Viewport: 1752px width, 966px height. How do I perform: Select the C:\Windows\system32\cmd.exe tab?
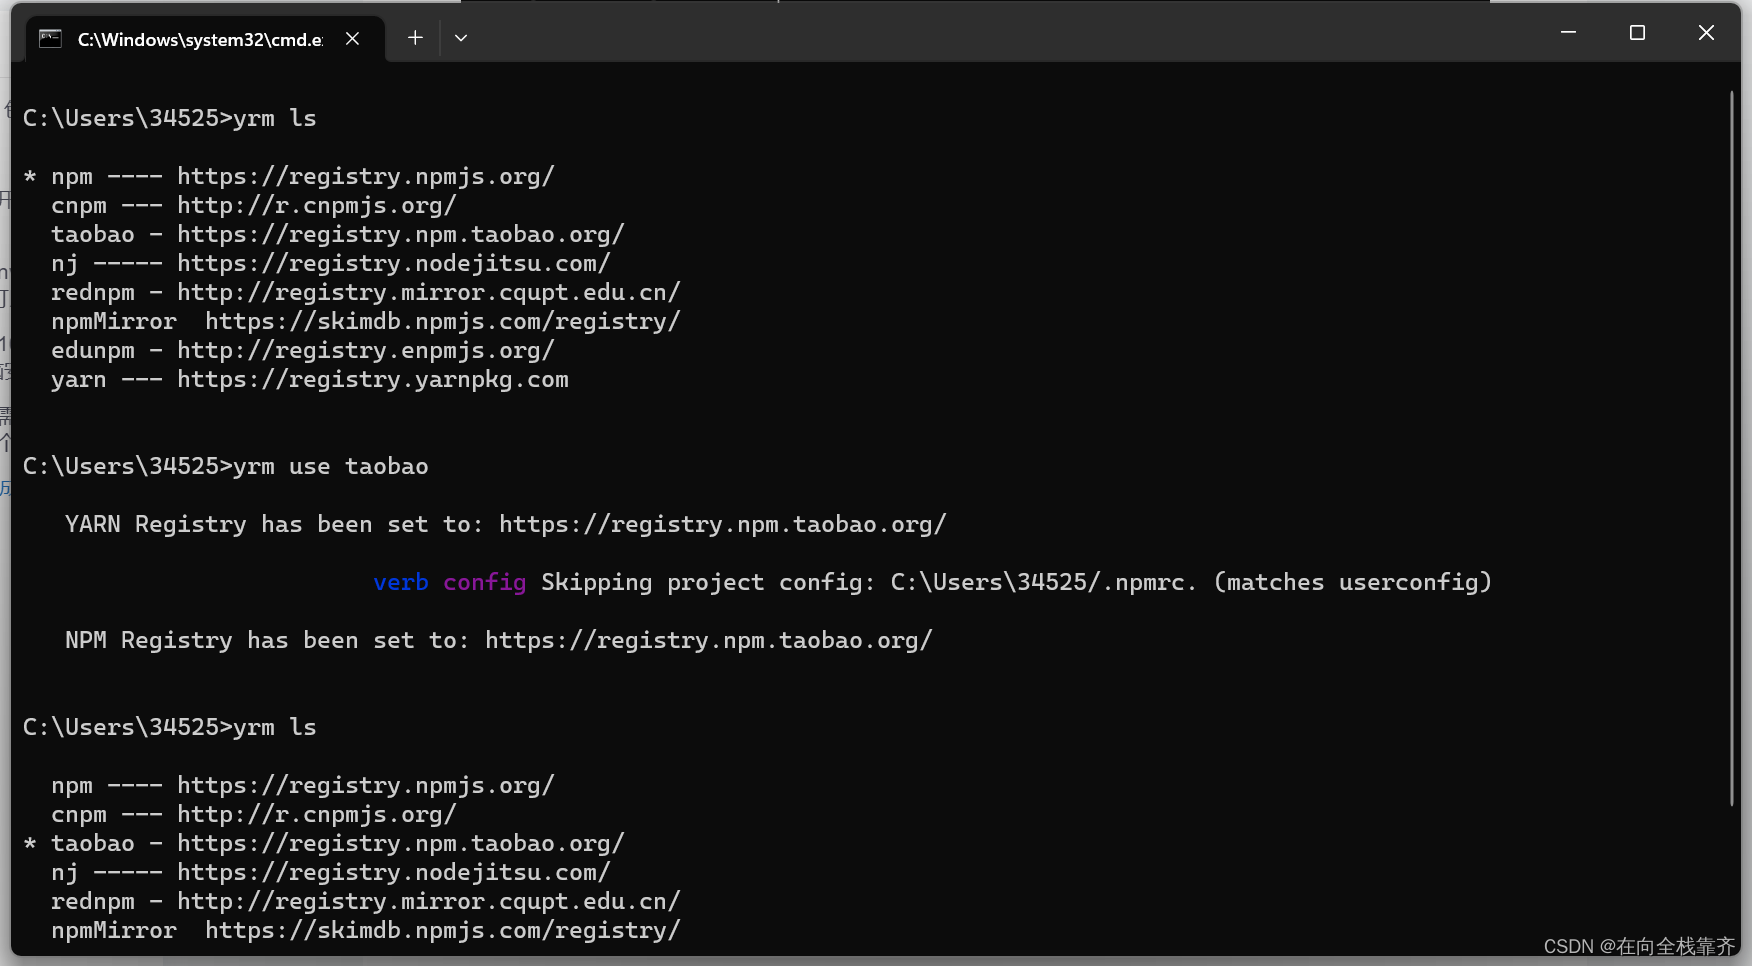(205, 39)
